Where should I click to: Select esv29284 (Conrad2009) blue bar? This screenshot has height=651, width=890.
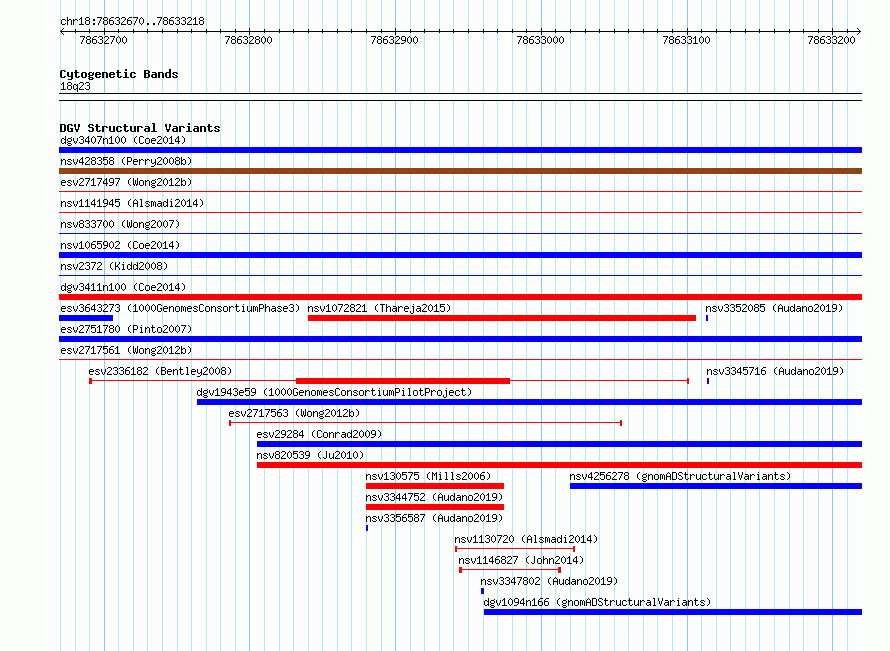559,444
